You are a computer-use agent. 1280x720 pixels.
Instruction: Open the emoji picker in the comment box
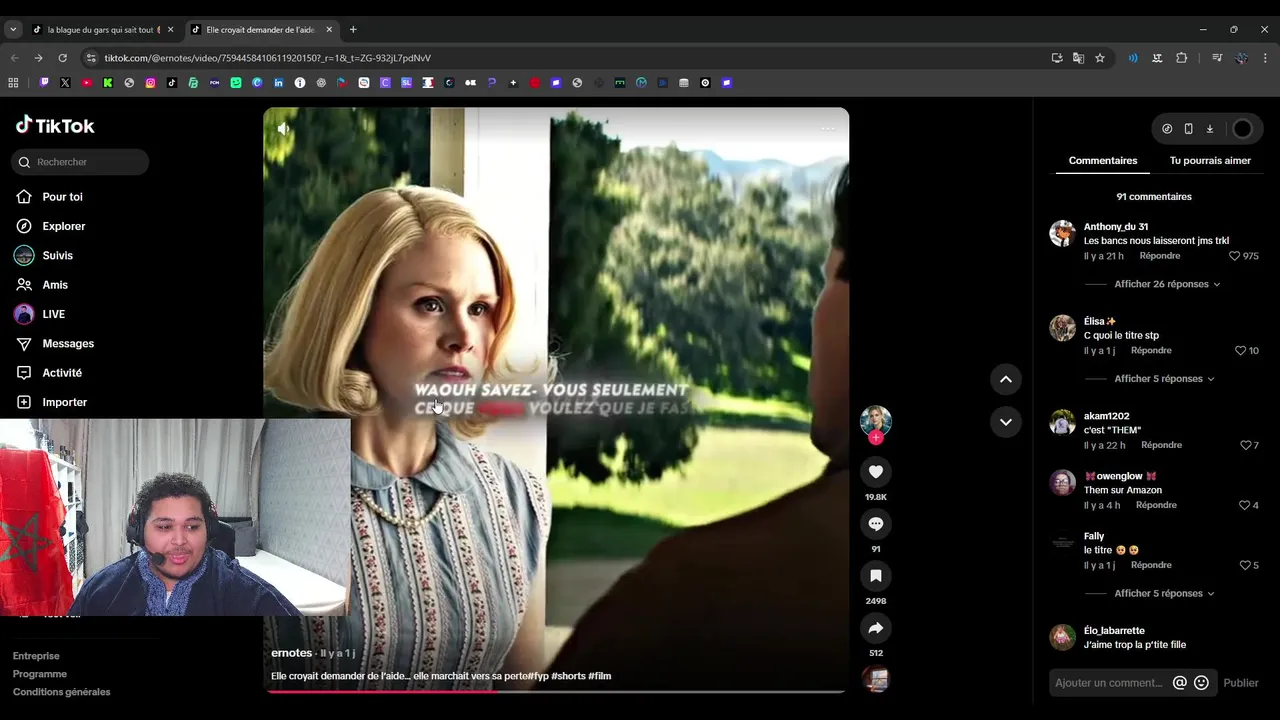(x=1201, y=683)
